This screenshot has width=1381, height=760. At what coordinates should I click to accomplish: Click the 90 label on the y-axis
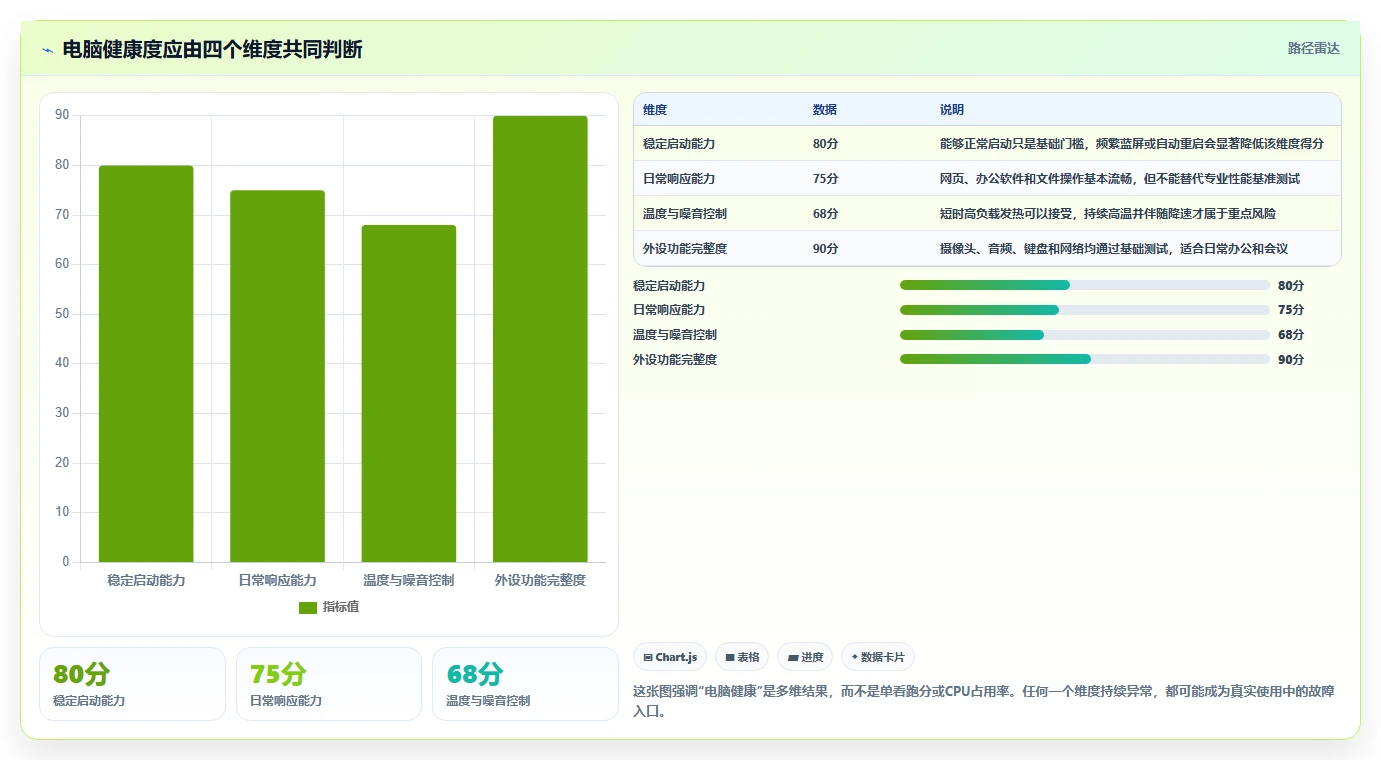pos(62,115)
